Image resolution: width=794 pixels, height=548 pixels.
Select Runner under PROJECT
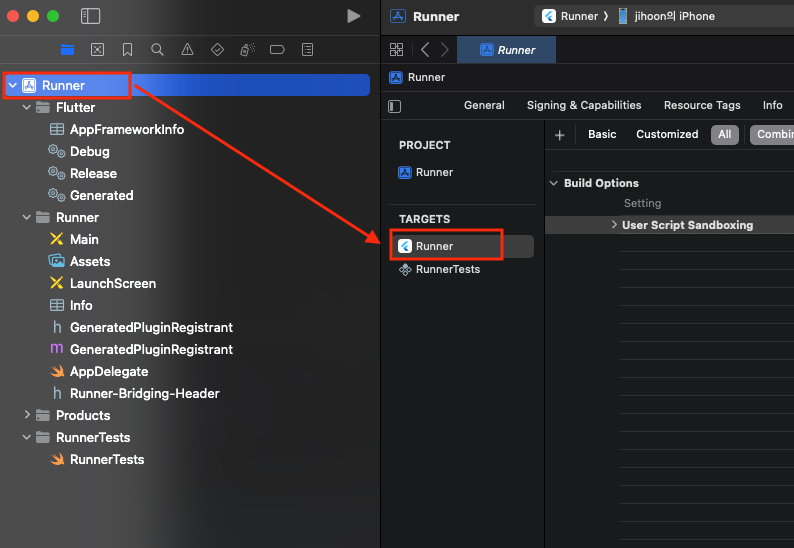(434, 172)
